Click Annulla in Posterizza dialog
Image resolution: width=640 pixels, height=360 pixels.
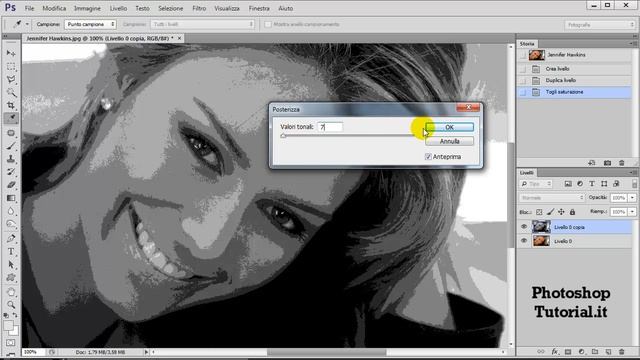tap(449, 141)
